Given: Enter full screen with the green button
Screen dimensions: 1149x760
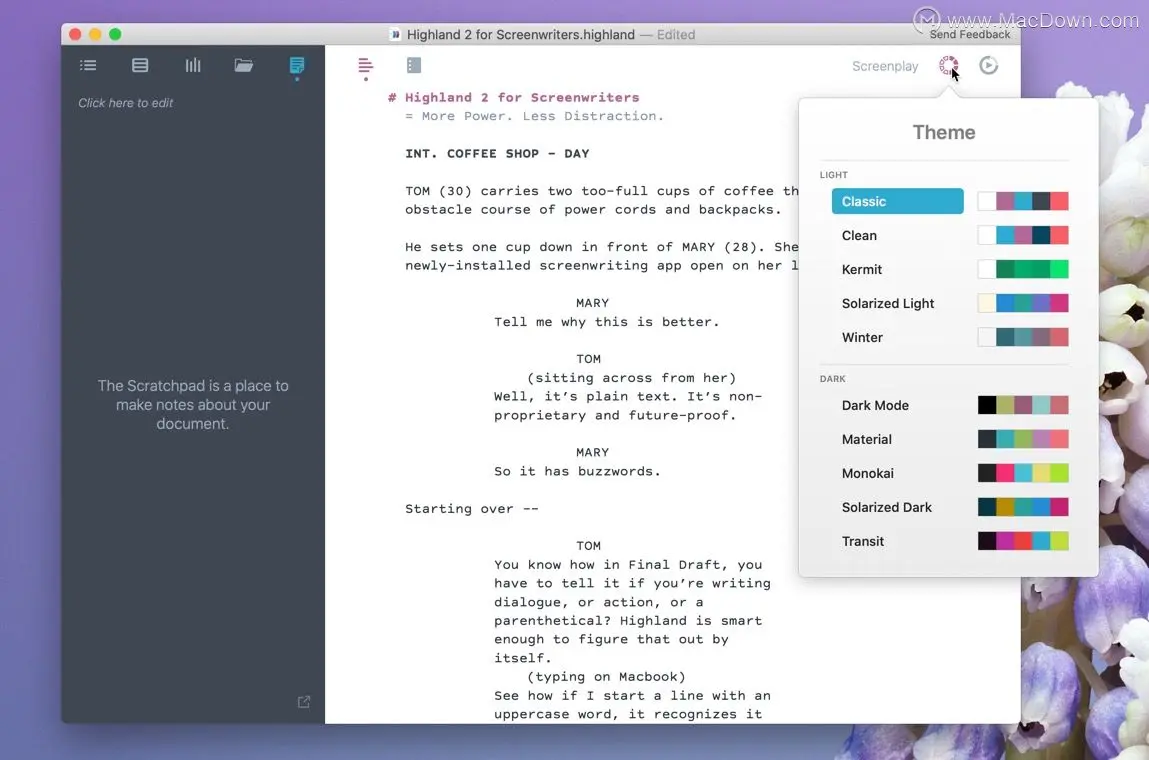Looking at the screenshot, I should 115,34.
